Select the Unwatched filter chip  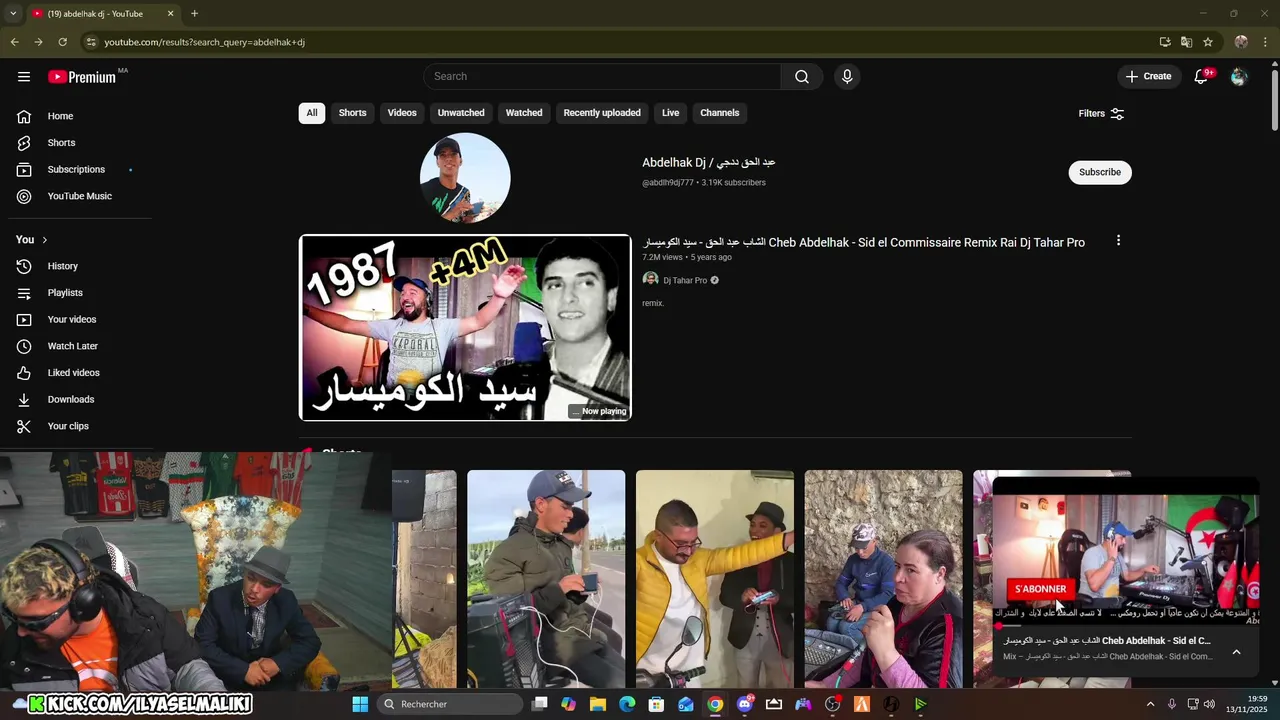pos(461,113)
